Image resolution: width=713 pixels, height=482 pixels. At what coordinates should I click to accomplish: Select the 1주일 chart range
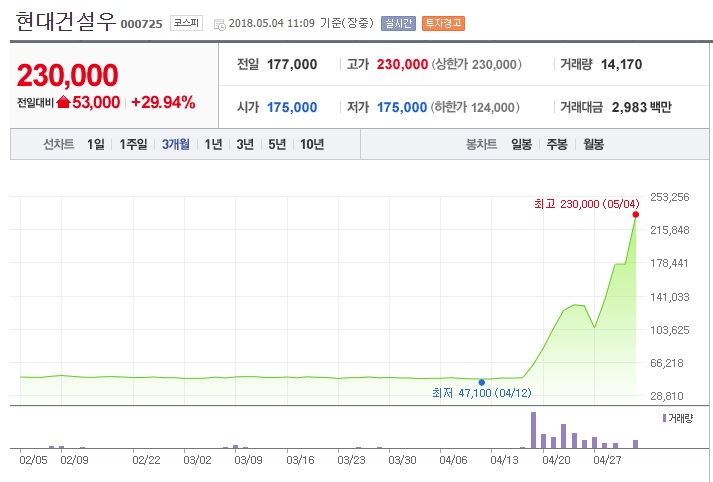[134, 144]
